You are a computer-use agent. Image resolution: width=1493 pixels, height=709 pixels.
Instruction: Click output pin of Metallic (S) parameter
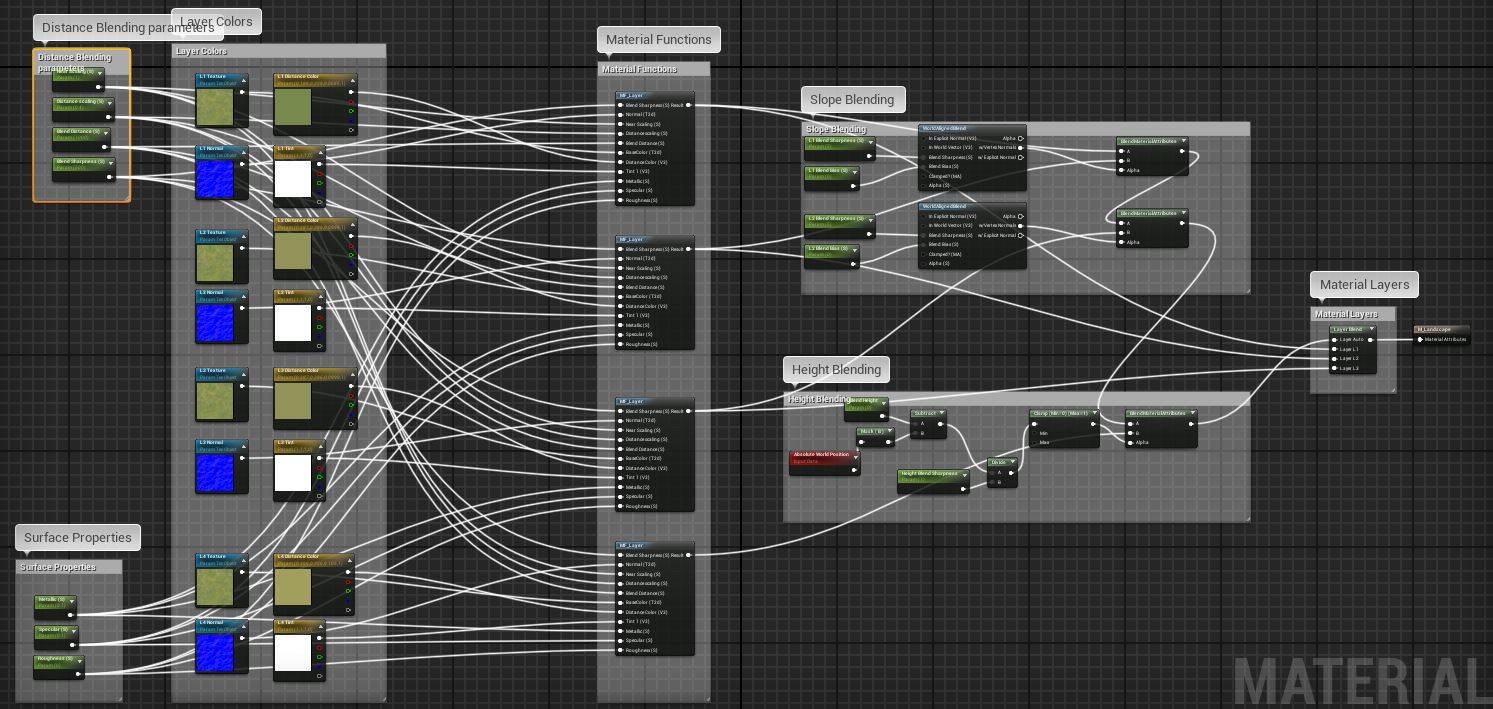click(x=70, y=615)
